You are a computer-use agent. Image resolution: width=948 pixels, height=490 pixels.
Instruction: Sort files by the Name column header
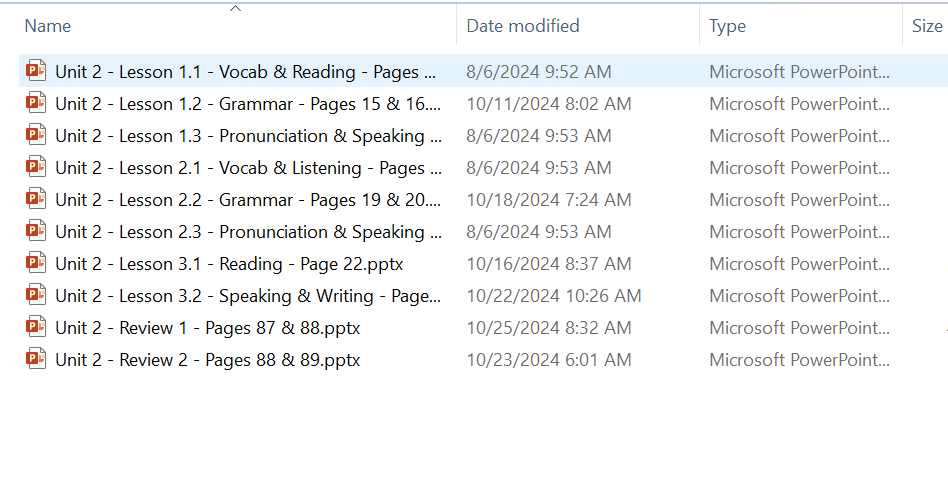pos(48,26)
